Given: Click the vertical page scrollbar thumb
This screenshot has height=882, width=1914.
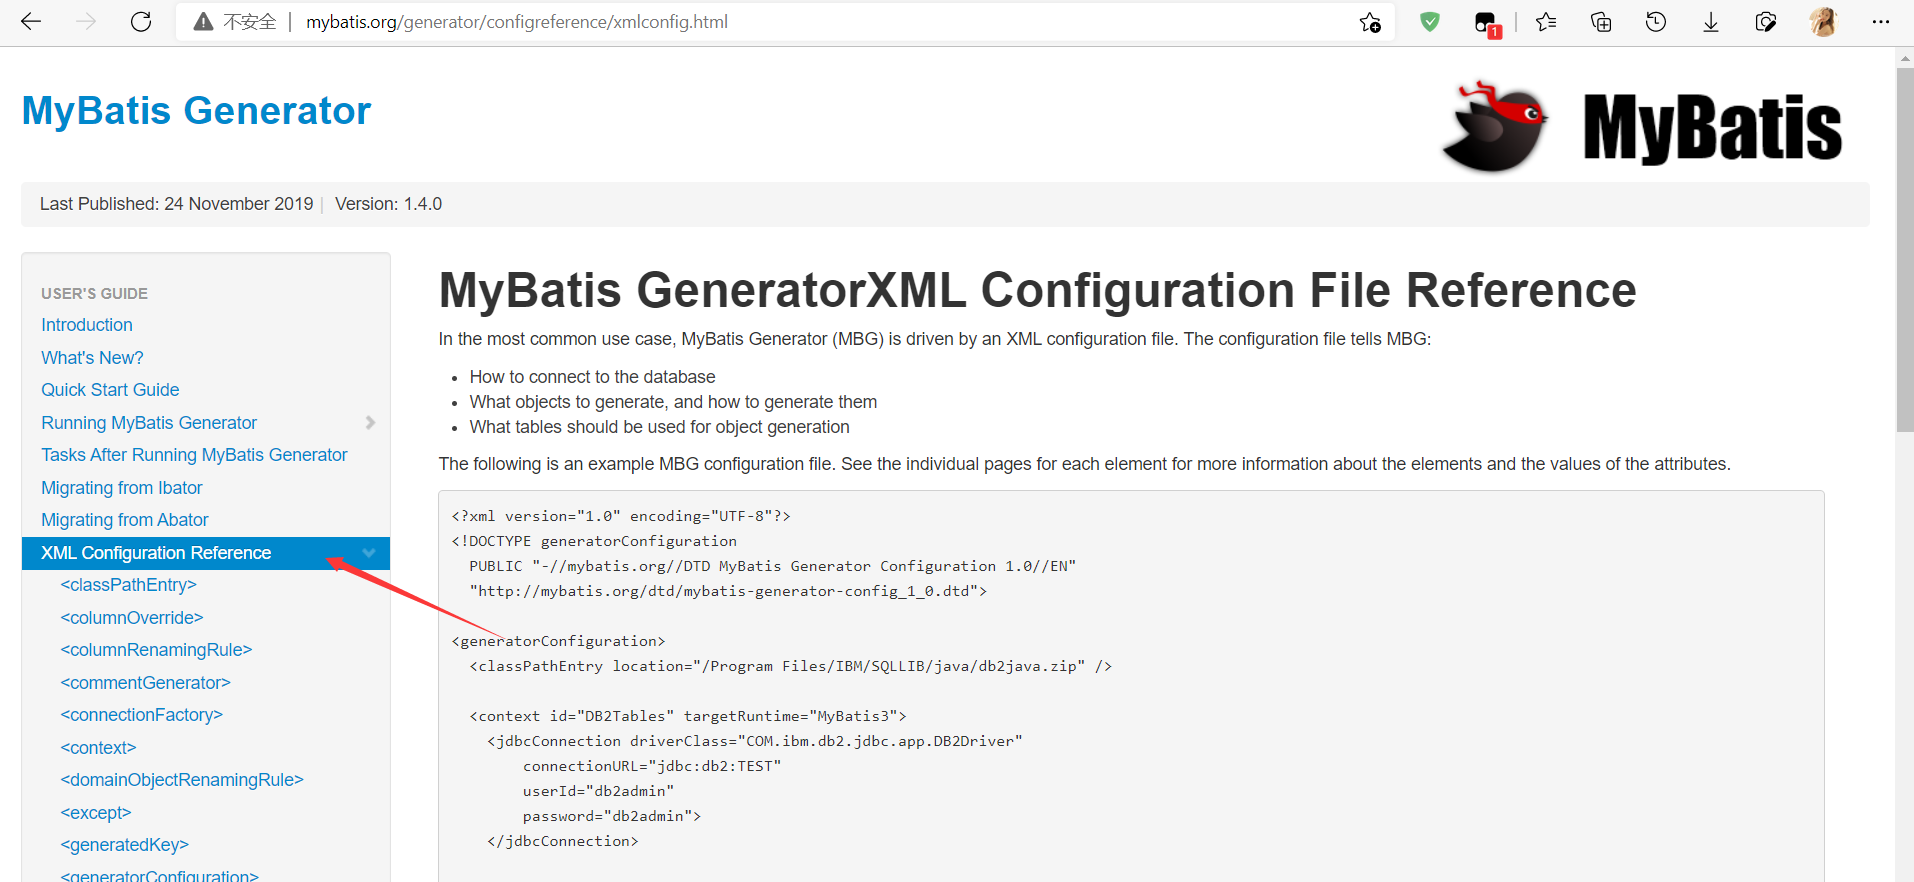Looking at the screenshot, I should [1904, 250].
